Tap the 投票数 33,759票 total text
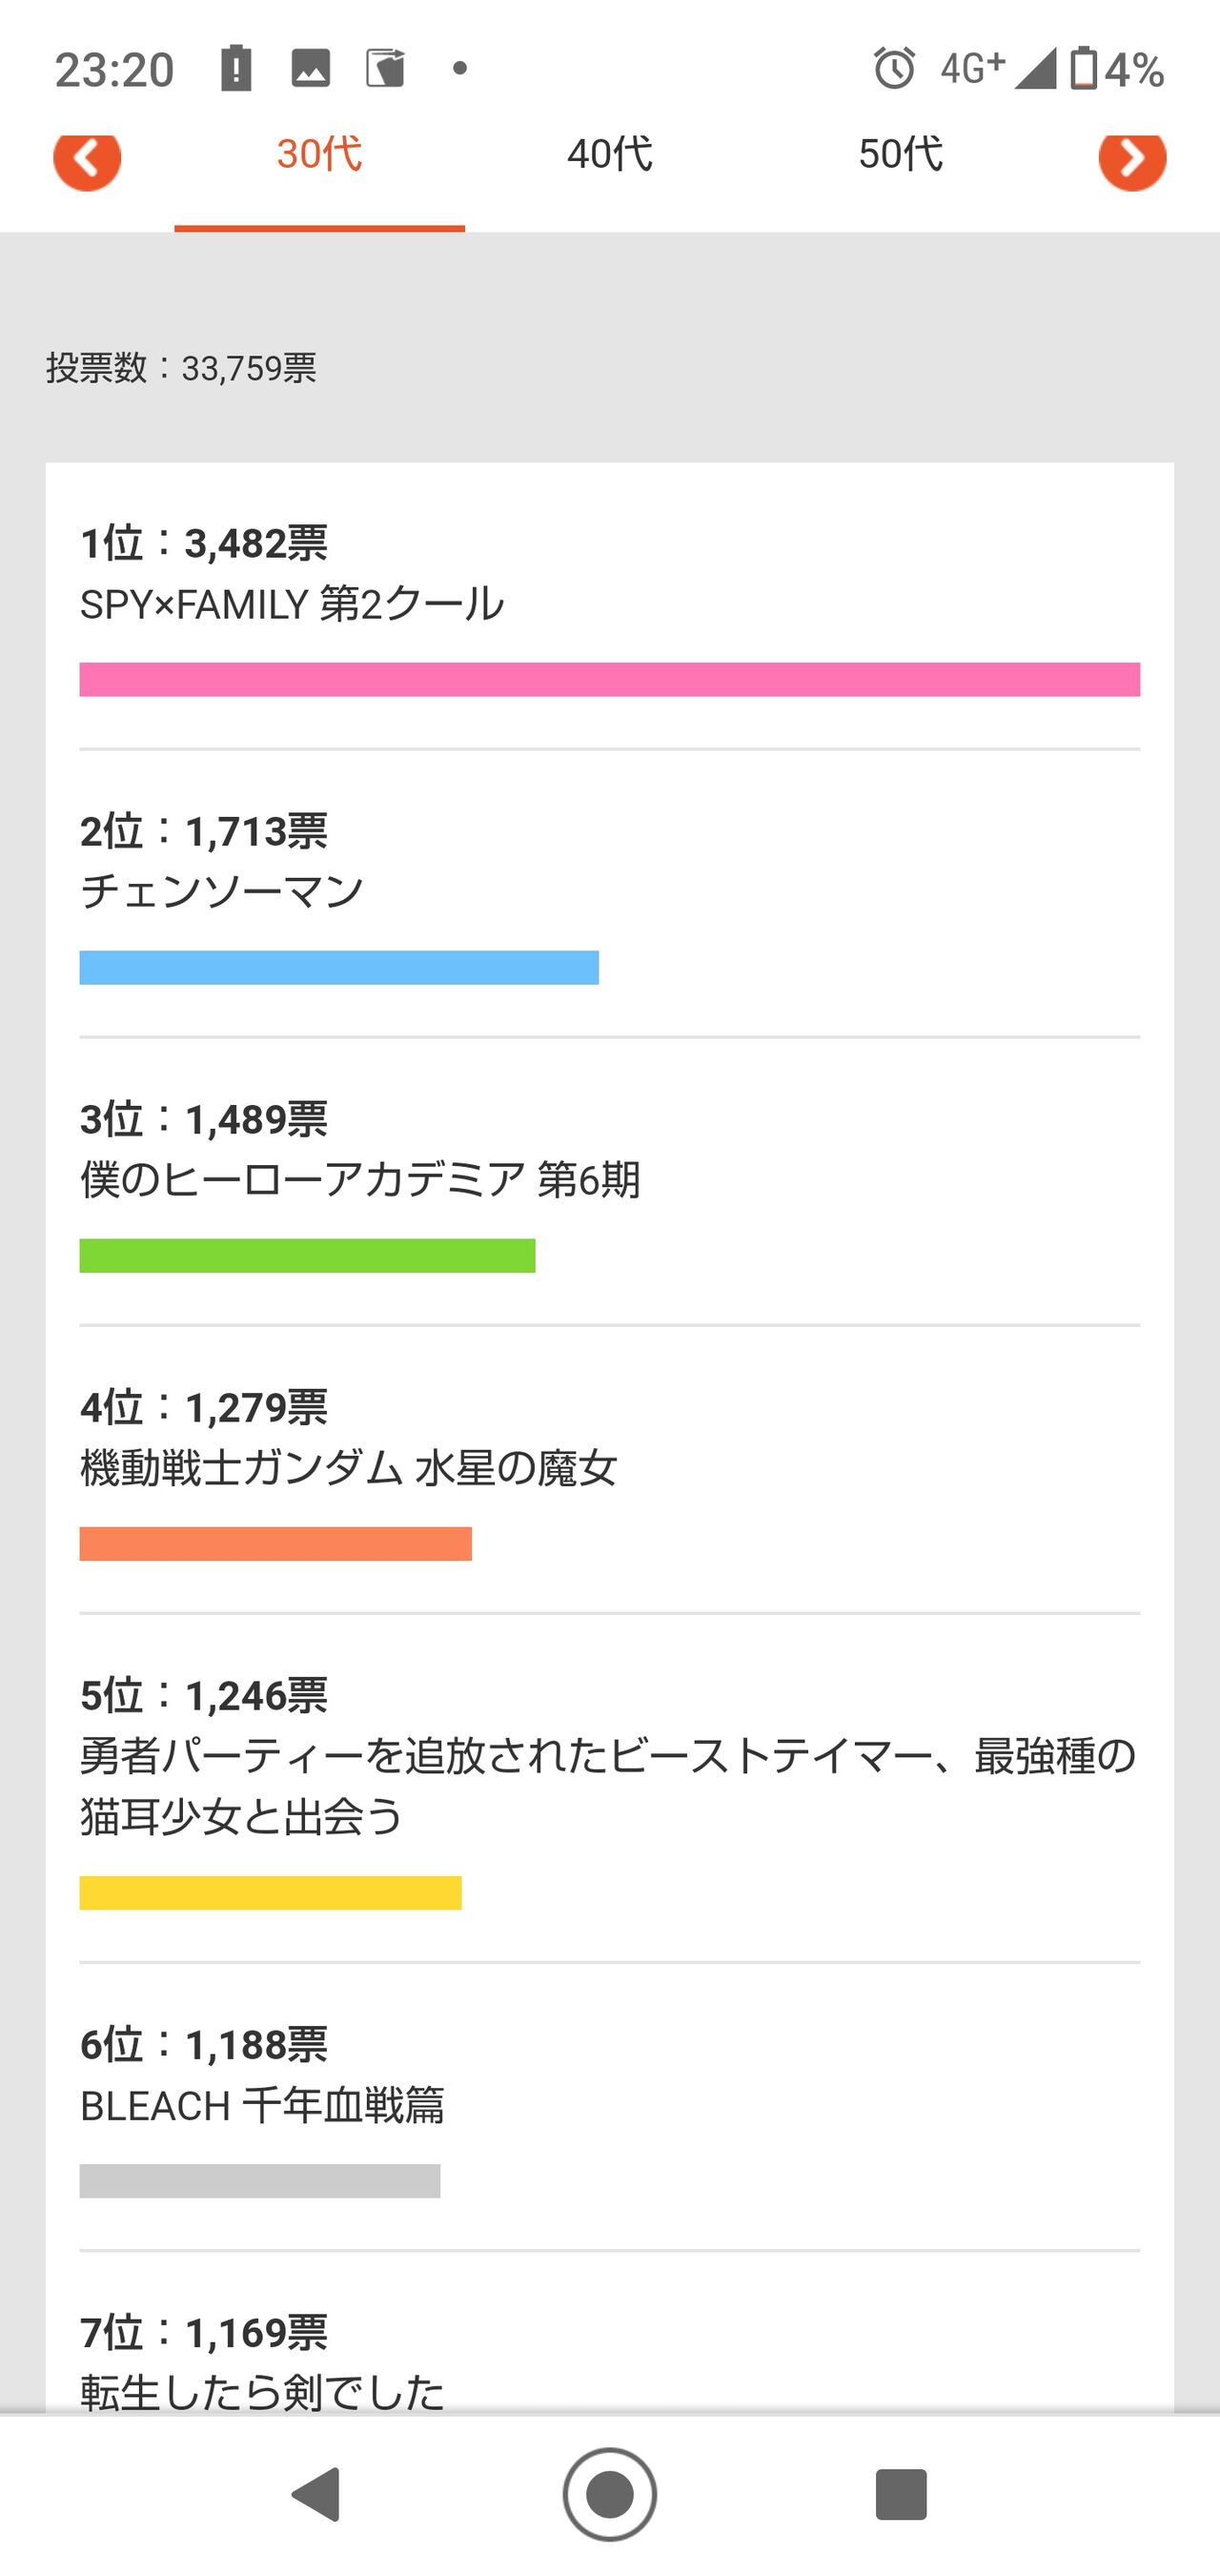This screenshot has width=1220, height=2576. pos(181,368)
